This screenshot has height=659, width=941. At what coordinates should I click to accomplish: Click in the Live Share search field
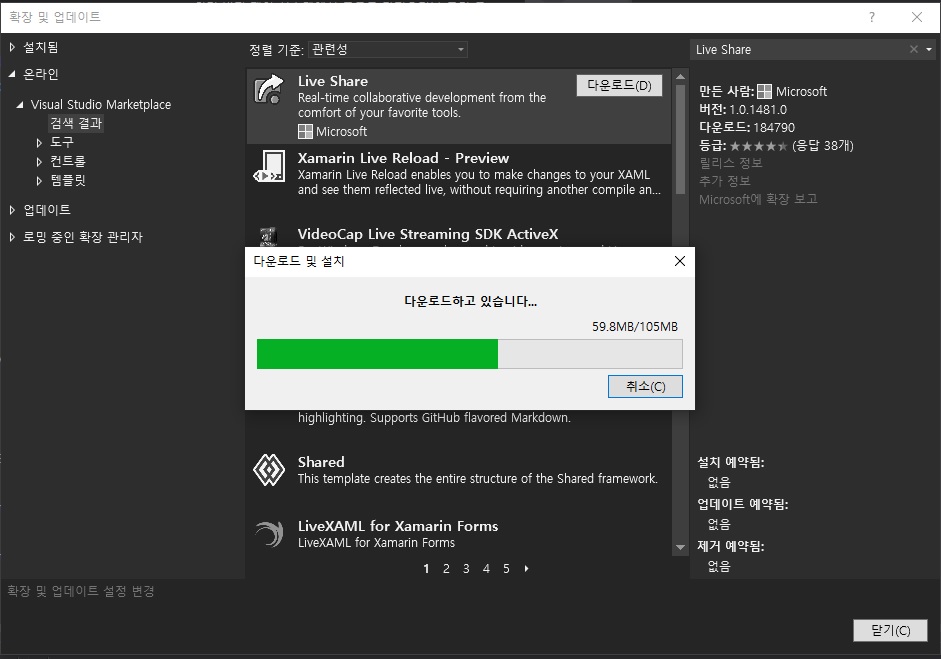tap(798, 50)
